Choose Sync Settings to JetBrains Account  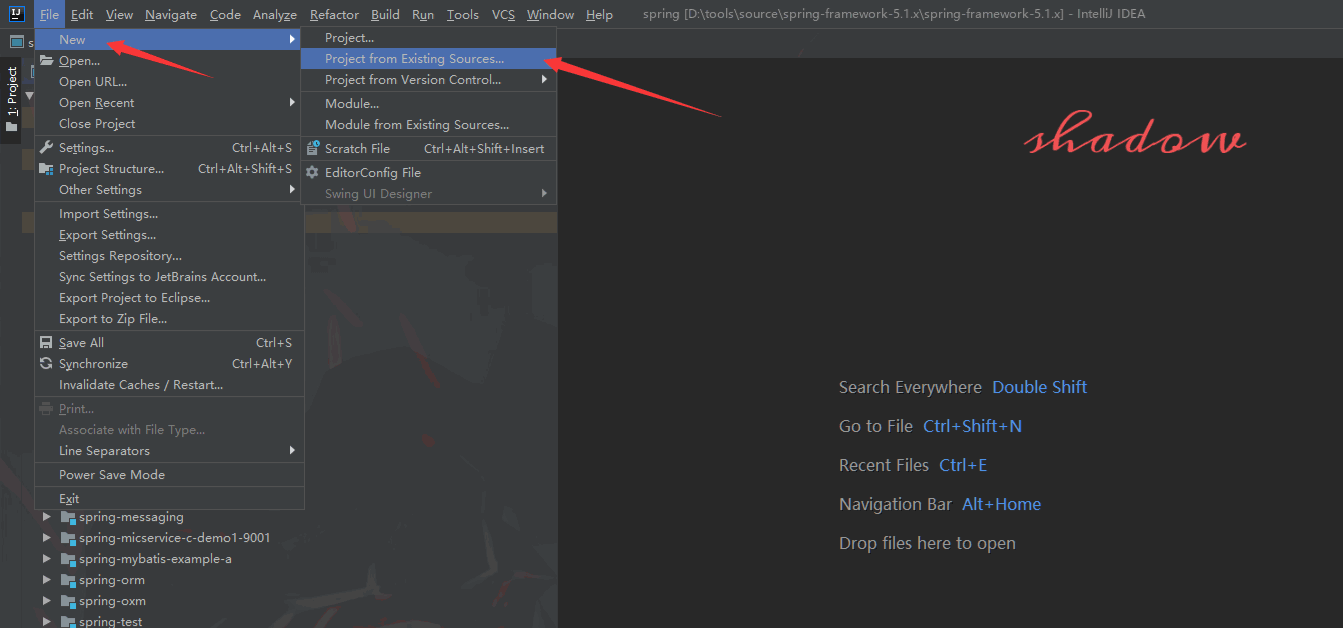(169, 277)
